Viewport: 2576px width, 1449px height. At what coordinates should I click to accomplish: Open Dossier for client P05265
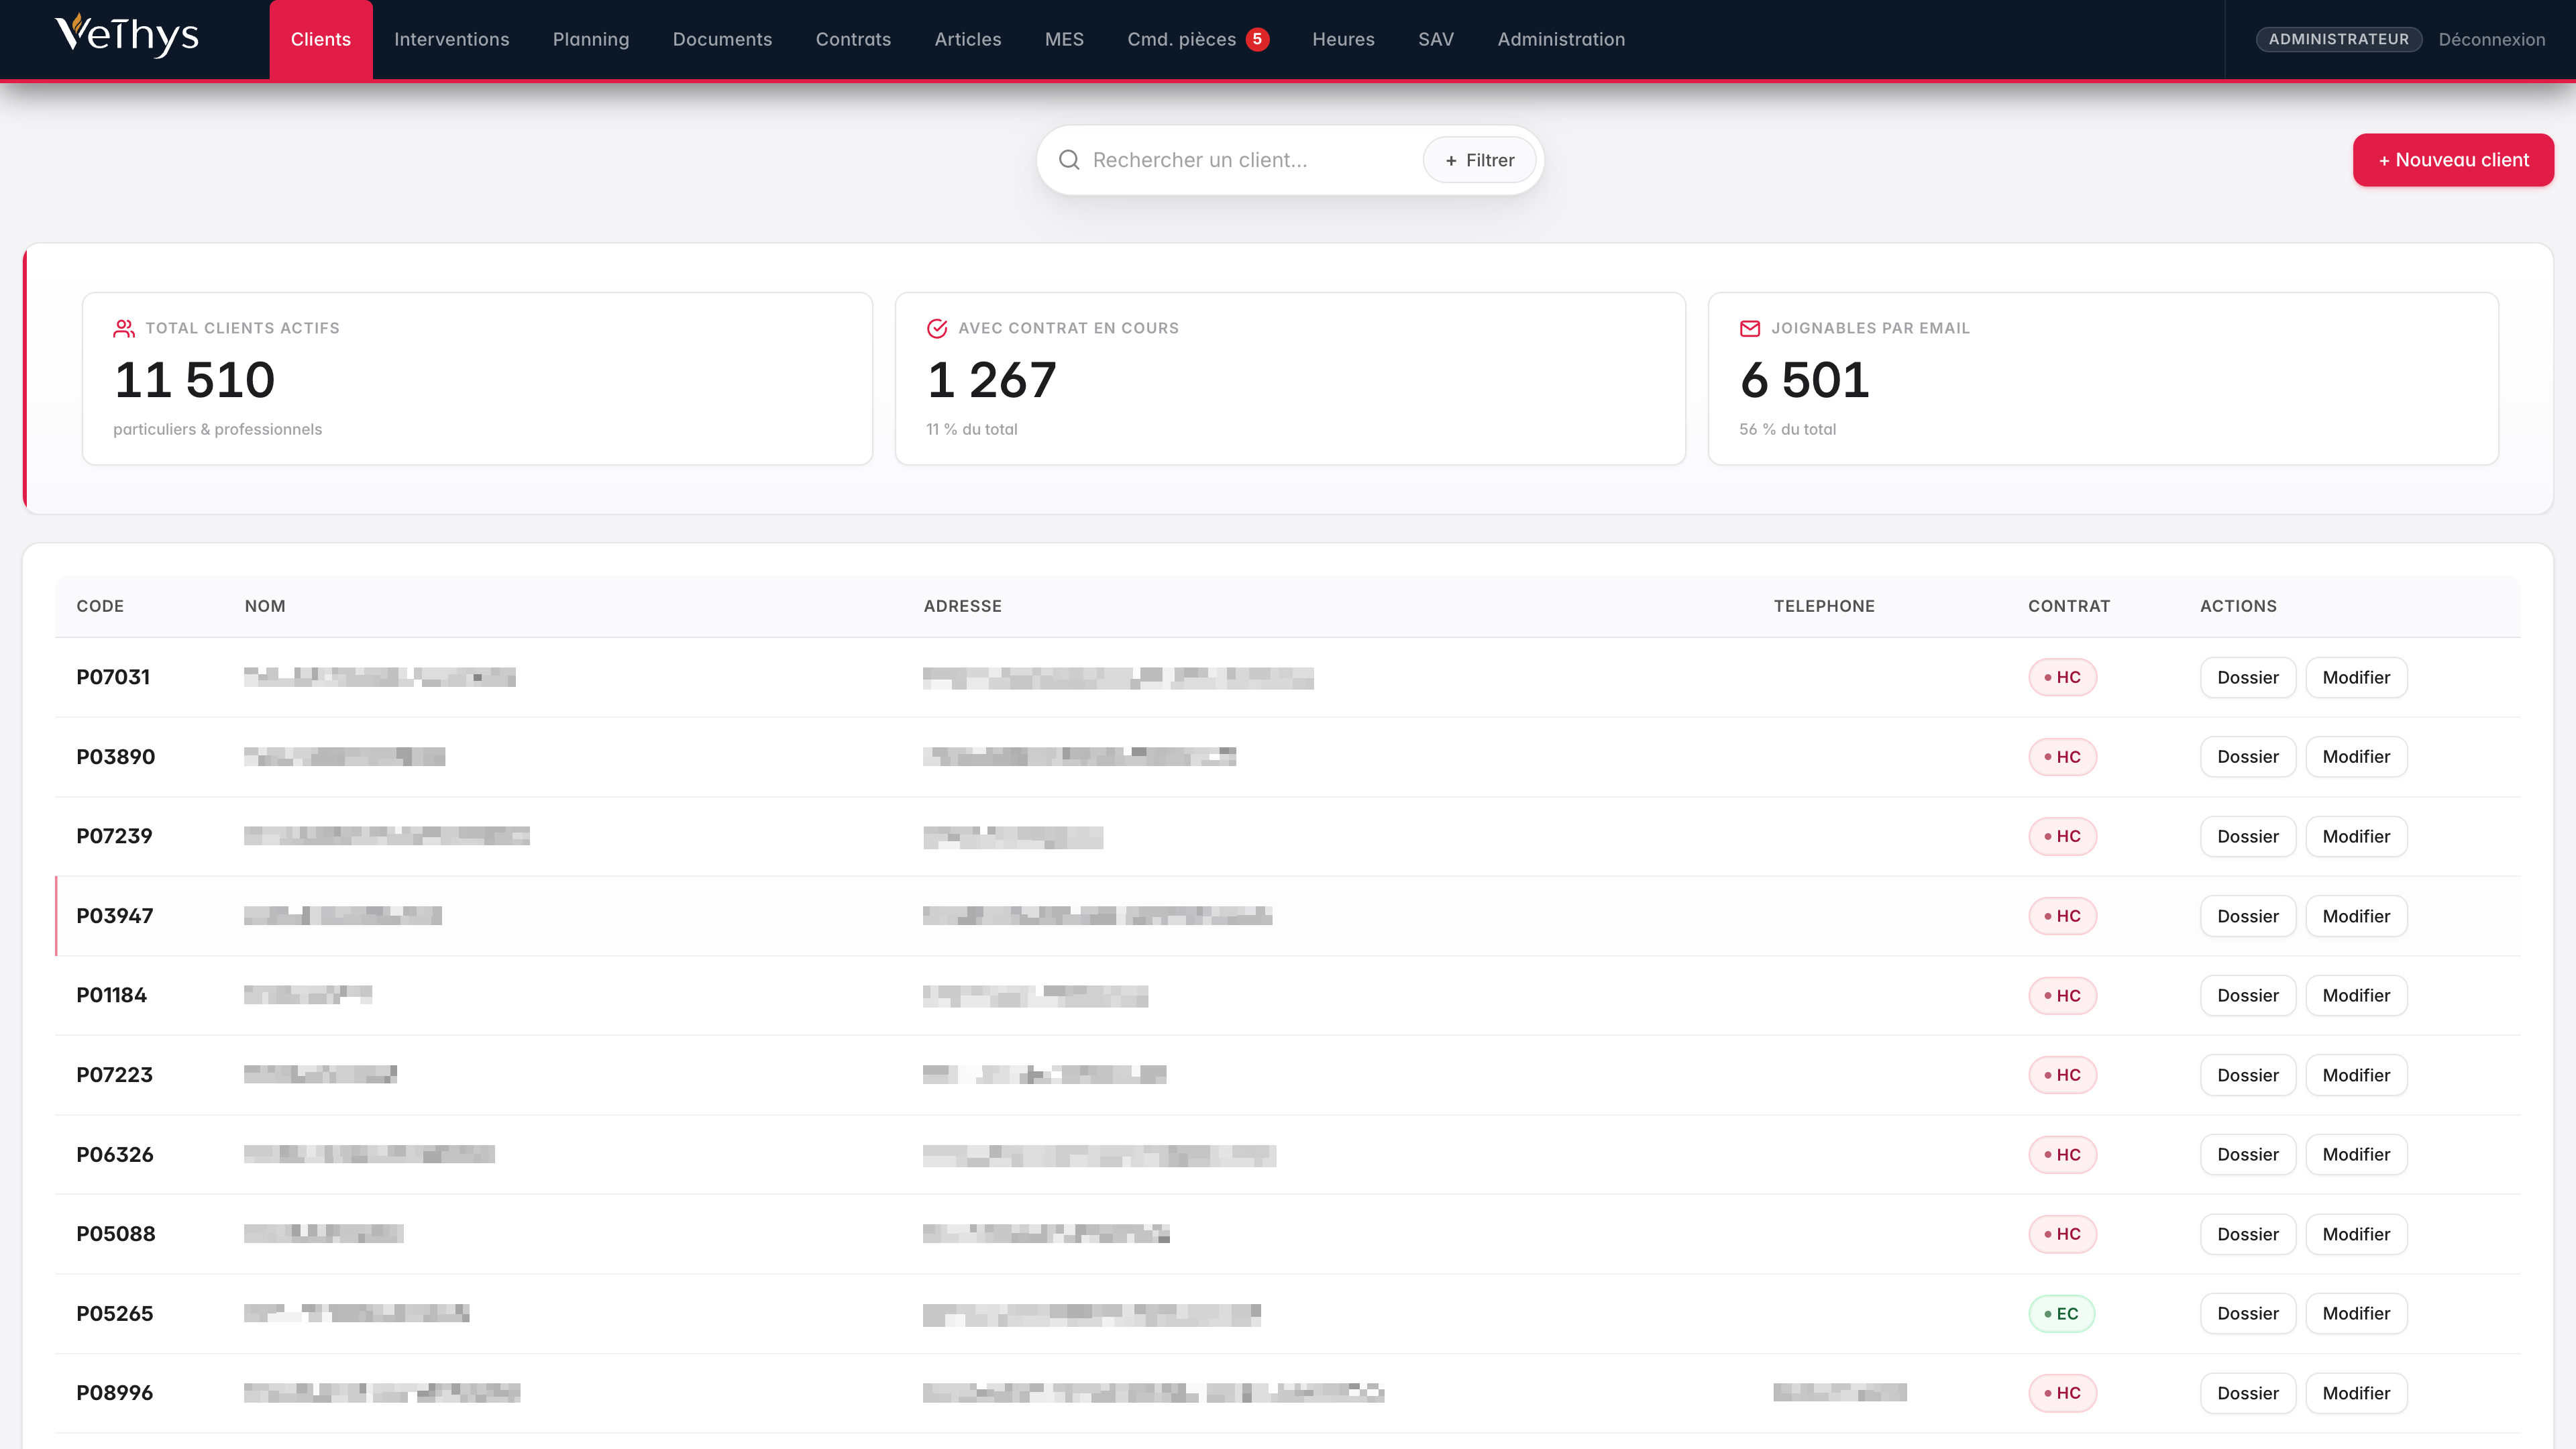(2248, 1313)
